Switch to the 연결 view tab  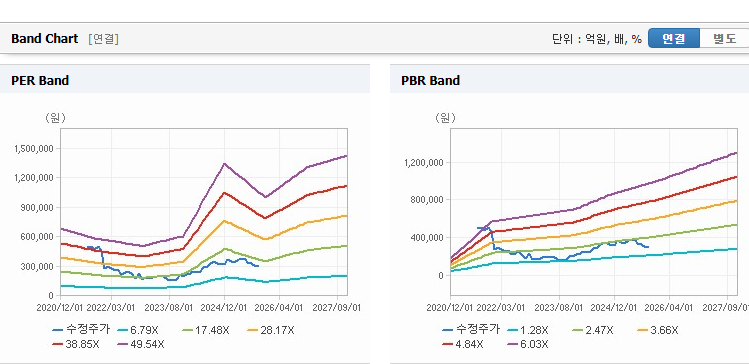click(x=674, y=38)
